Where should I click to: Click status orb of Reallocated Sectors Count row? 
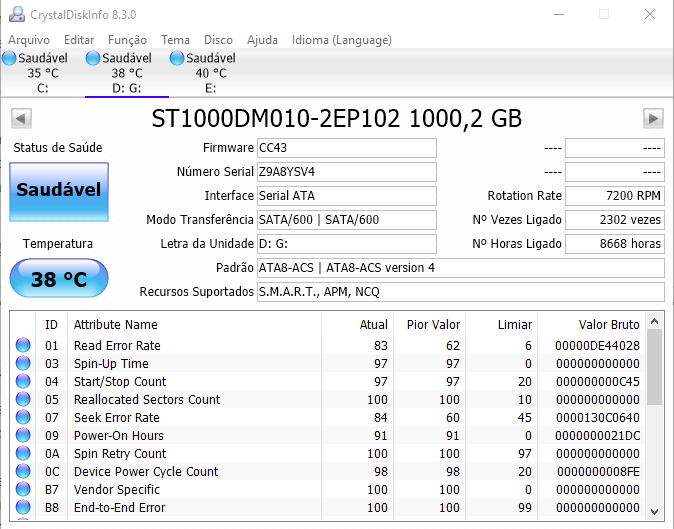(23, 399)
